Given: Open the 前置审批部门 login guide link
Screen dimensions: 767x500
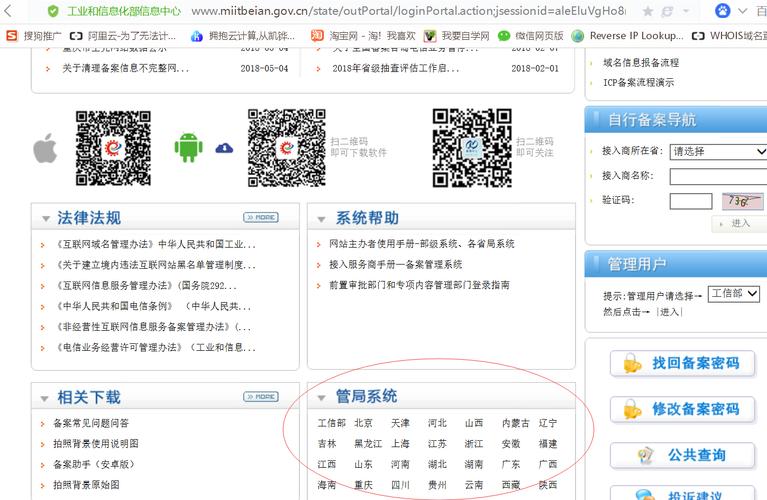Looking at the screenshot, I should (419, 285).
